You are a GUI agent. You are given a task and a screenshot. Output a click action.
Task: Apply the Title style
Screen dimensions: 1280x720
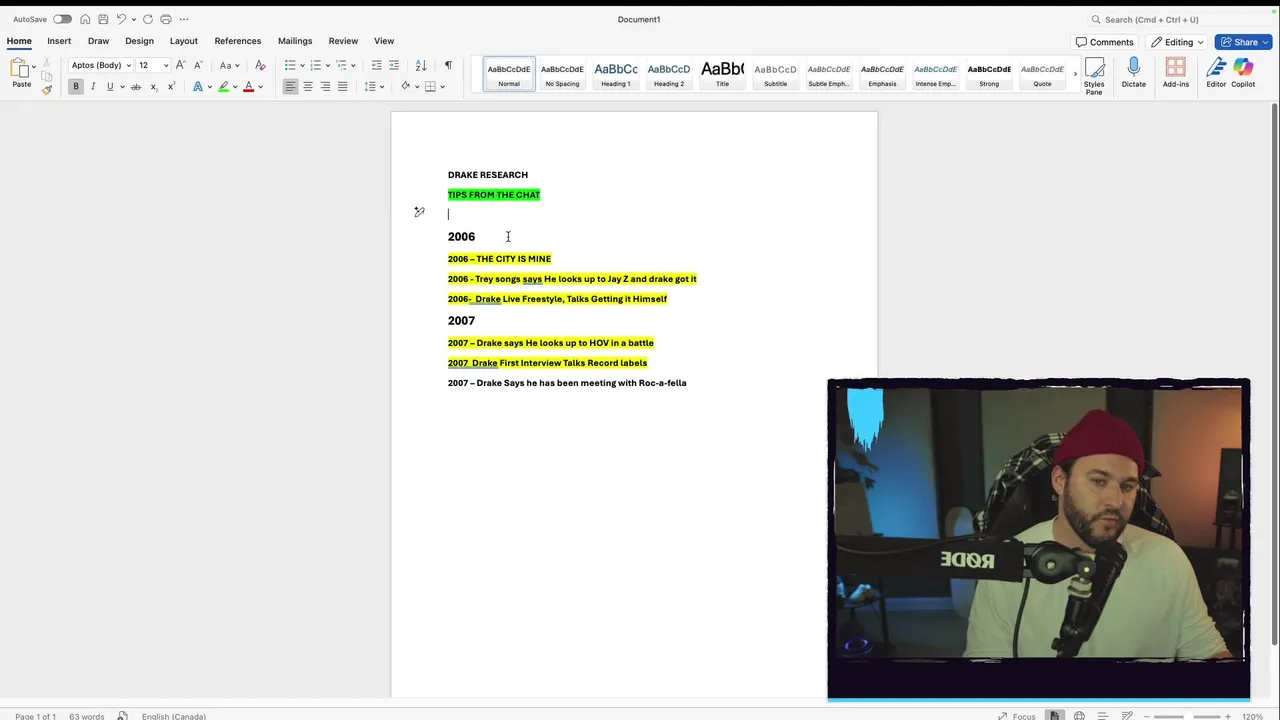pyautogui.click(x=722, y=74)
